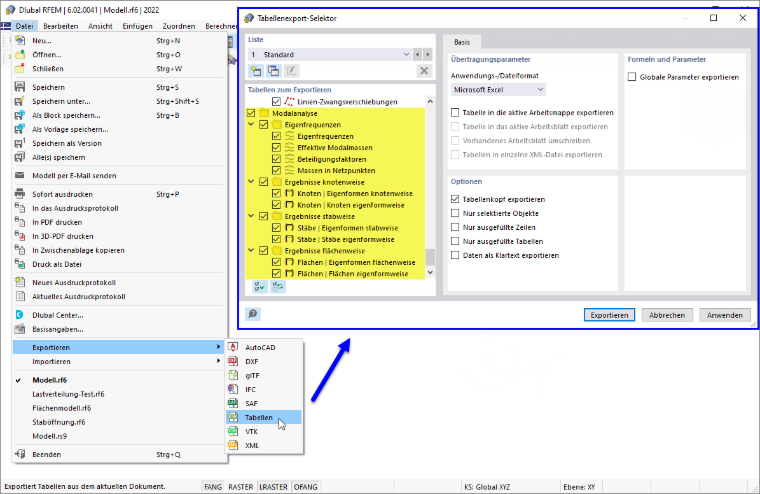Open the Ansicht menu
The width and height of the screenshot is (760, 494).
(x=100, y=26)
